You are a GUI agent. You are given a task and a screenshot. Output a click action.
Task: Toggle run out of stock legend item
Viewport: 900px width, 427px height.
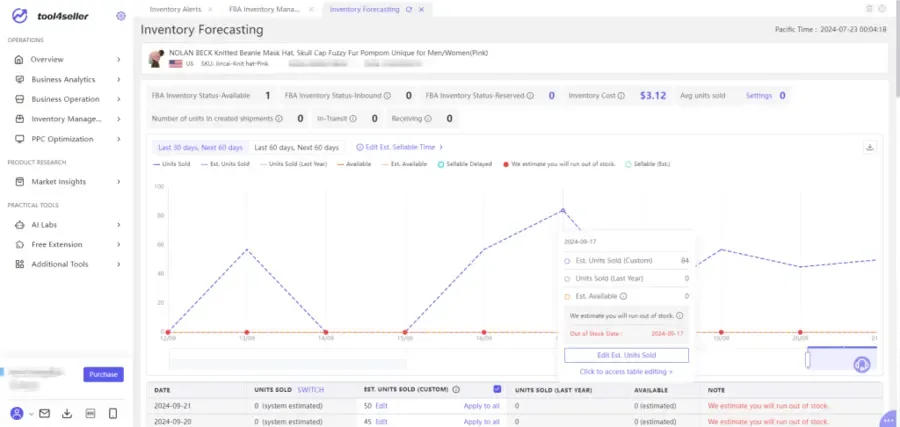click(559, 164)
